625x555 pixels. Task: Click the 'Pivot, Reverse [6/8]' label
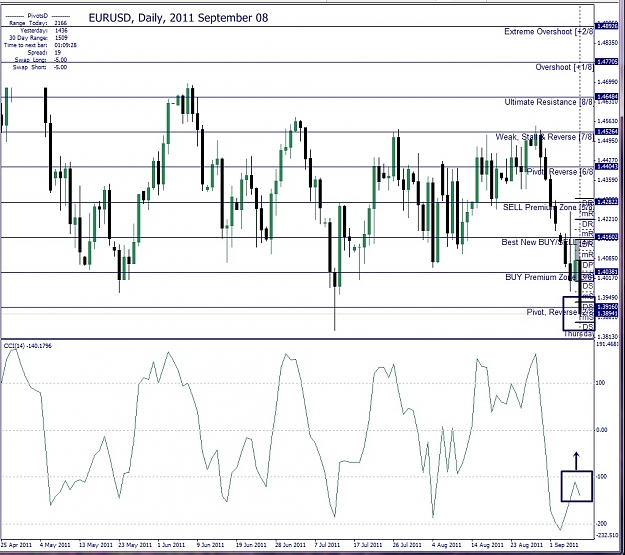point(560,172)
